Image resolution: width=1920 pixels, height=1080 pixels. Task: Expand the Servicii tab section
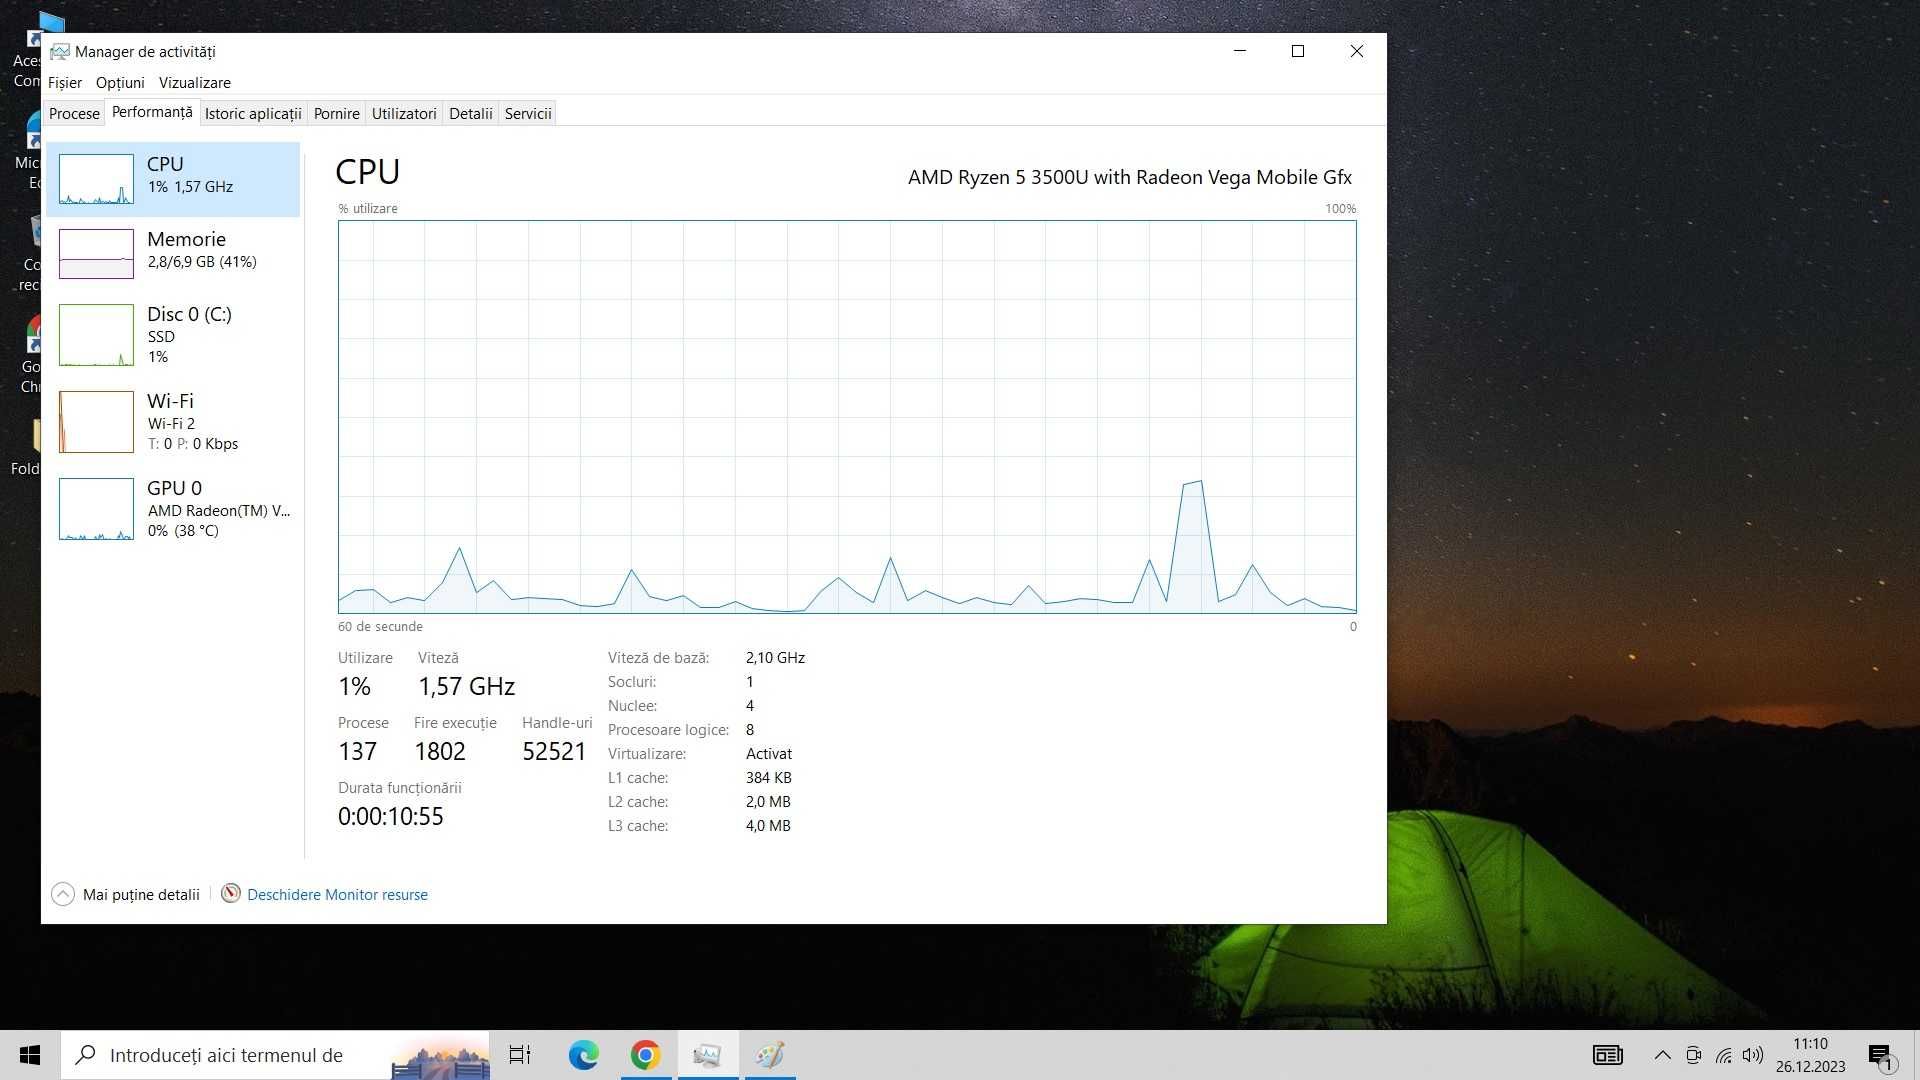point(527,112)
